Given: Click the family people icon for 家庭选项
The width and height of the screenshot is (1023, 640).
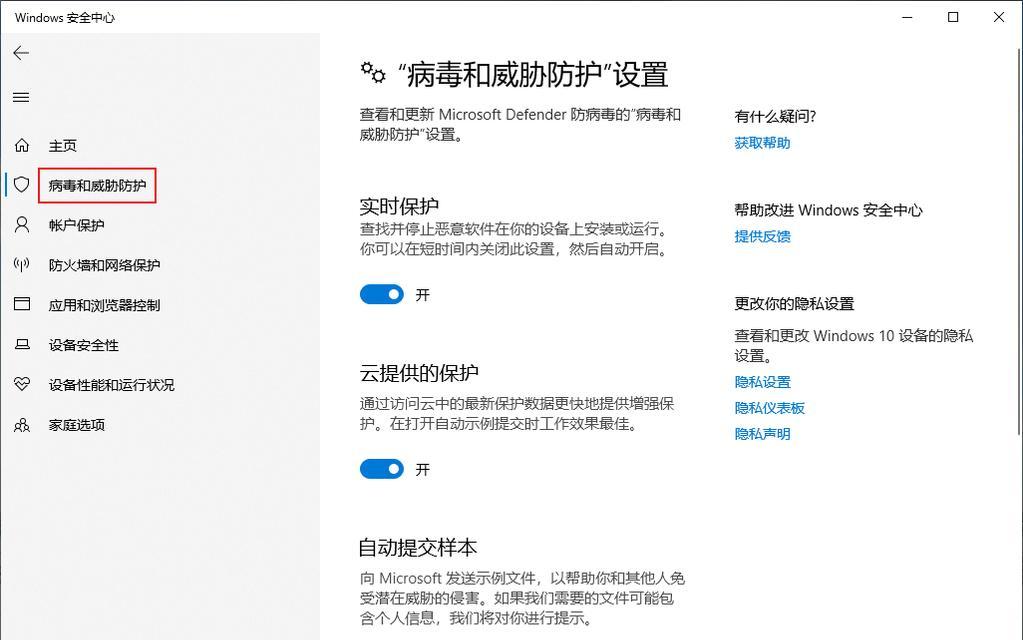Looking at the screenshot, I should click(22, 425).
